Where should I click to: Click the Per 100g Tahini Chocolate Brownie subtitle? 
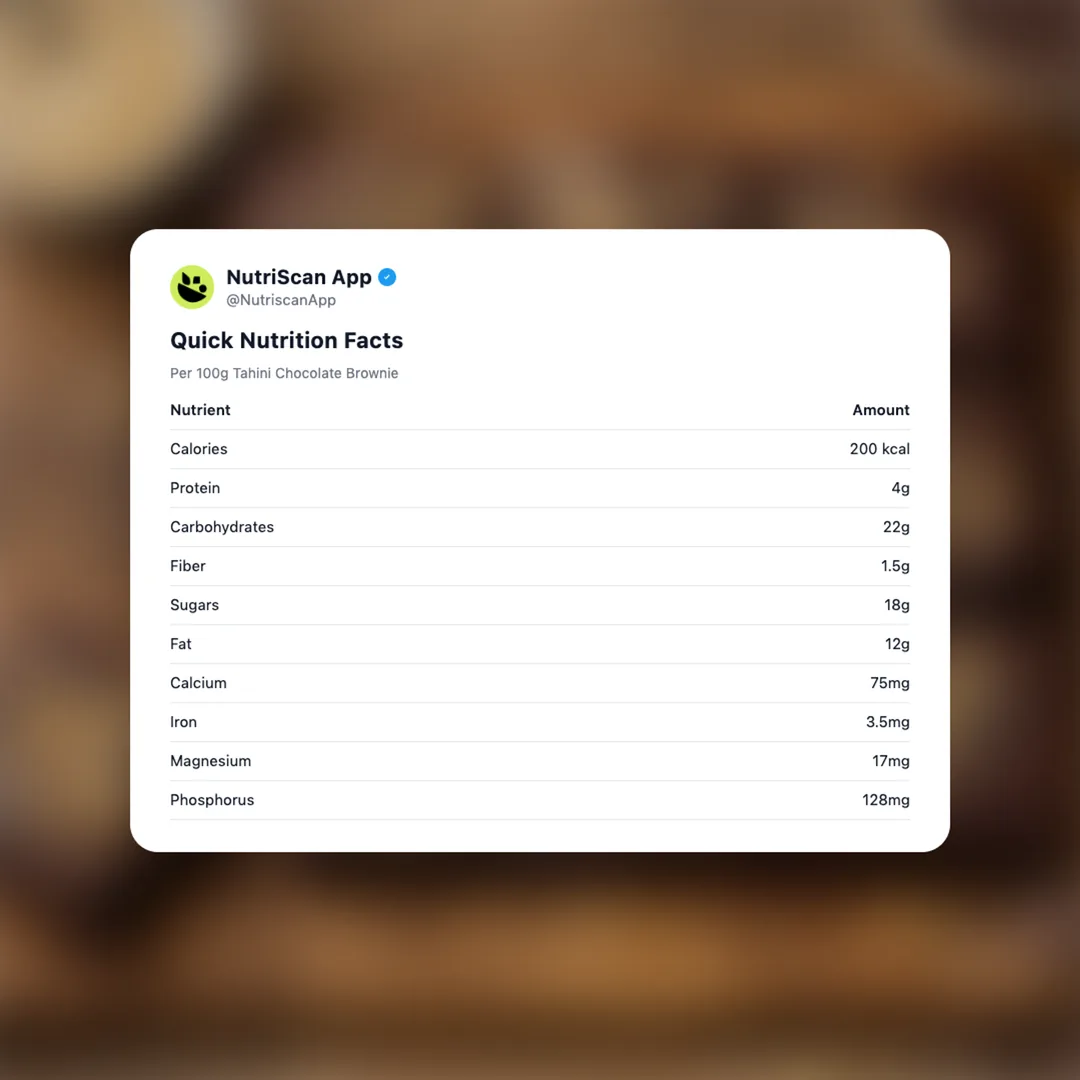click(284, 373)
